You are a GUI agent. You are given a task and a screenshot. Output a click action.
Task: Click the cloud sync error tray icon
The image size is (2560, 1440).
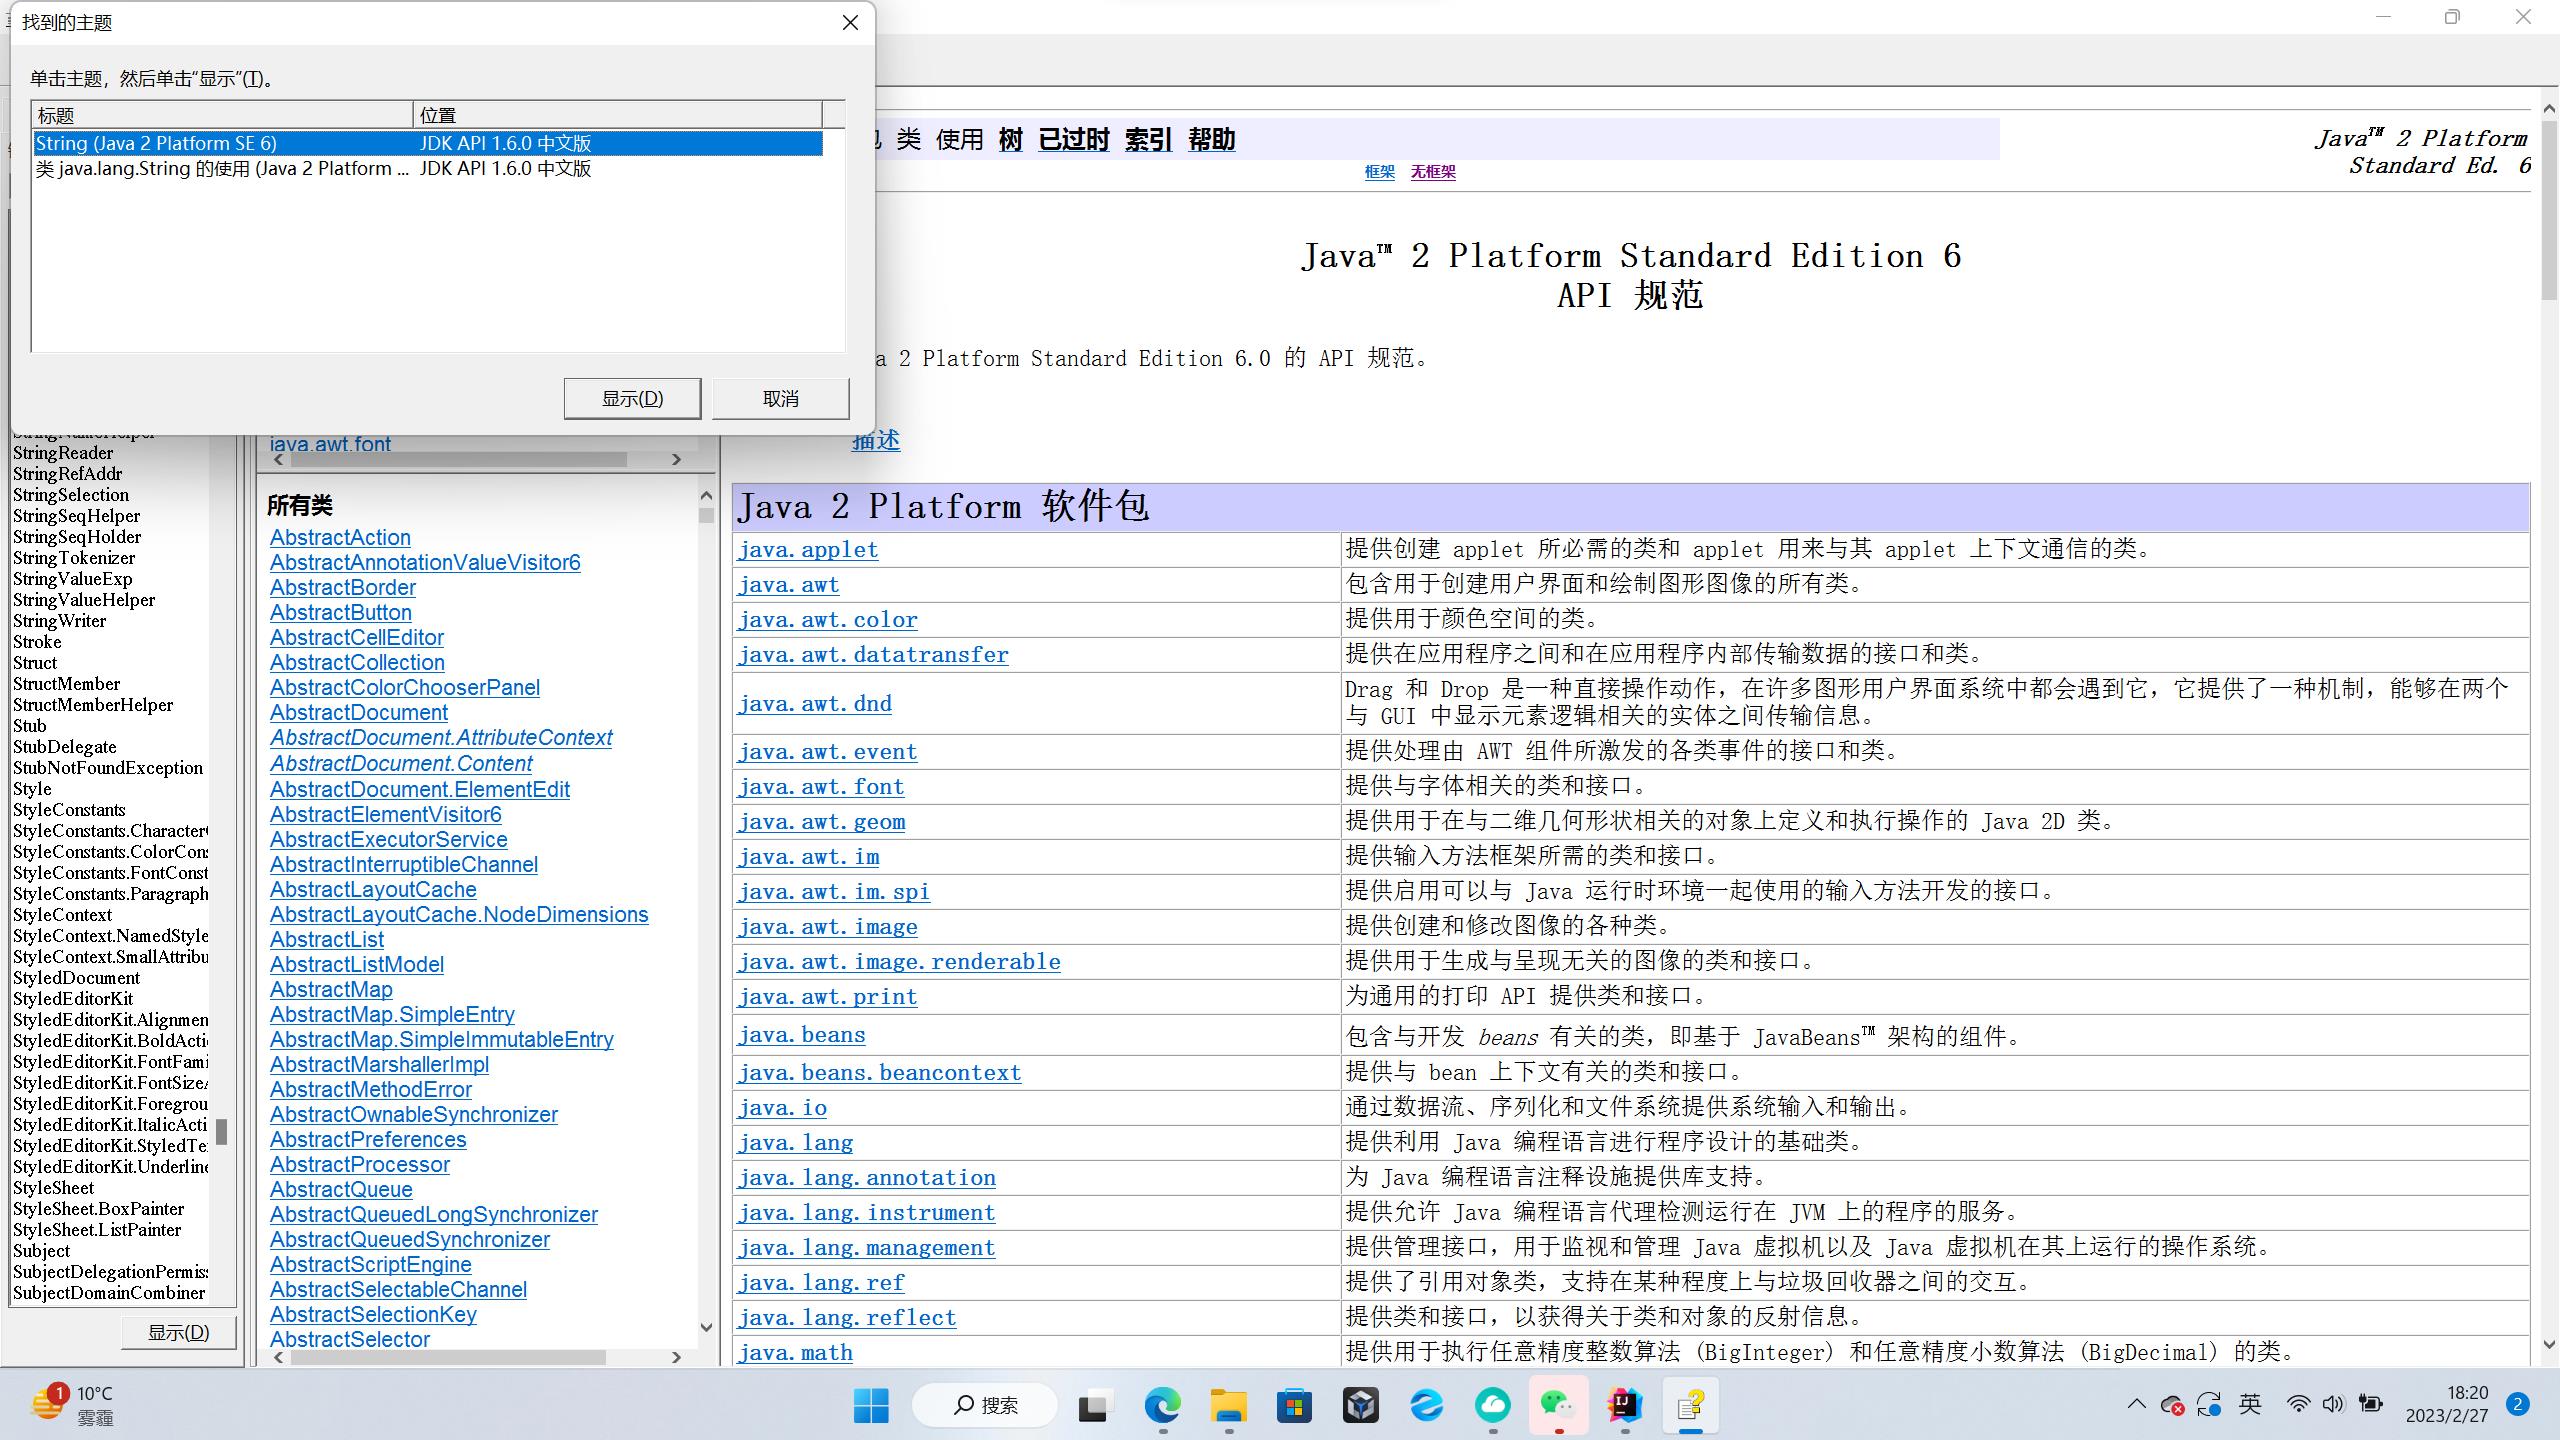coord(2172,1405)
